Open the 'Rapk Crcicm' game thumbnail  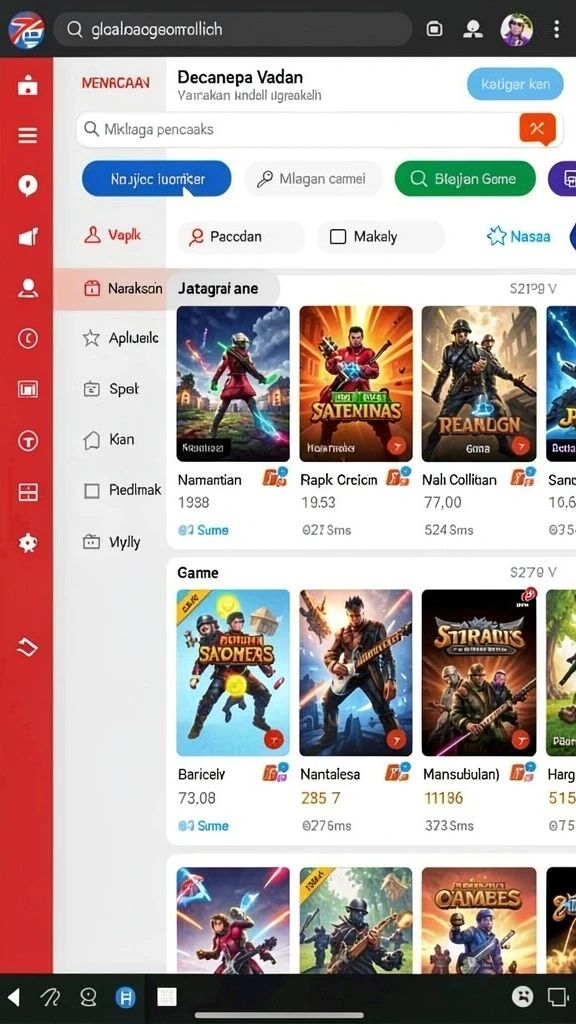(356, 384)
